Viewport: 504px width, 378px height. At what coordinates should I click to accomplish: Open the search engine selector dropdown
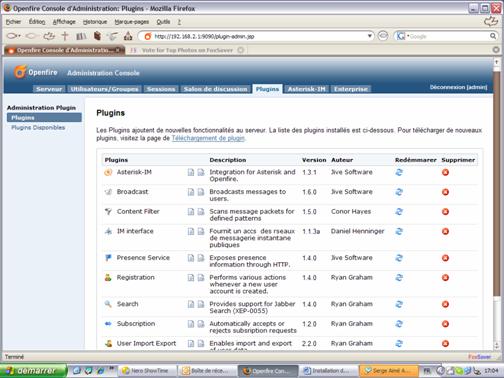(x=402, y=36)
